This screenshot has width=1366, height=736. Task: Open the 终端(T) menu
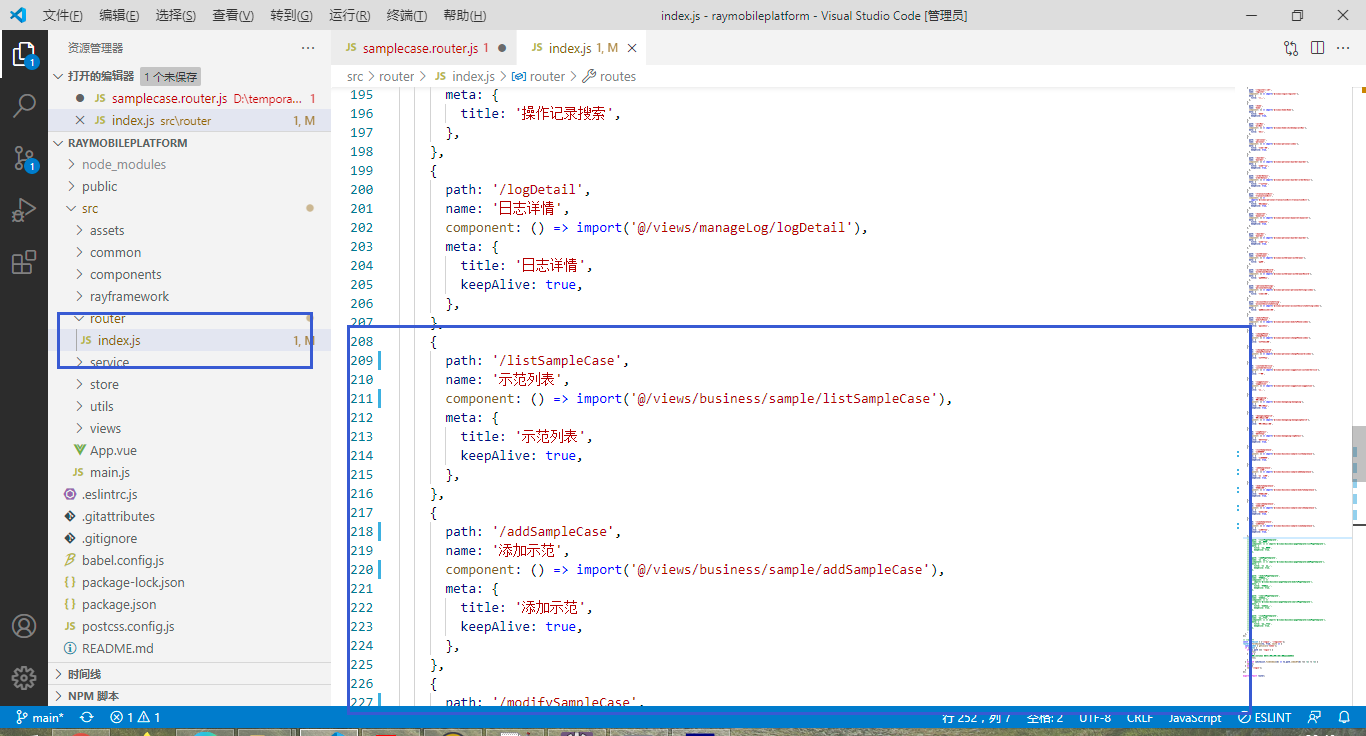click(x=407, y=16)
